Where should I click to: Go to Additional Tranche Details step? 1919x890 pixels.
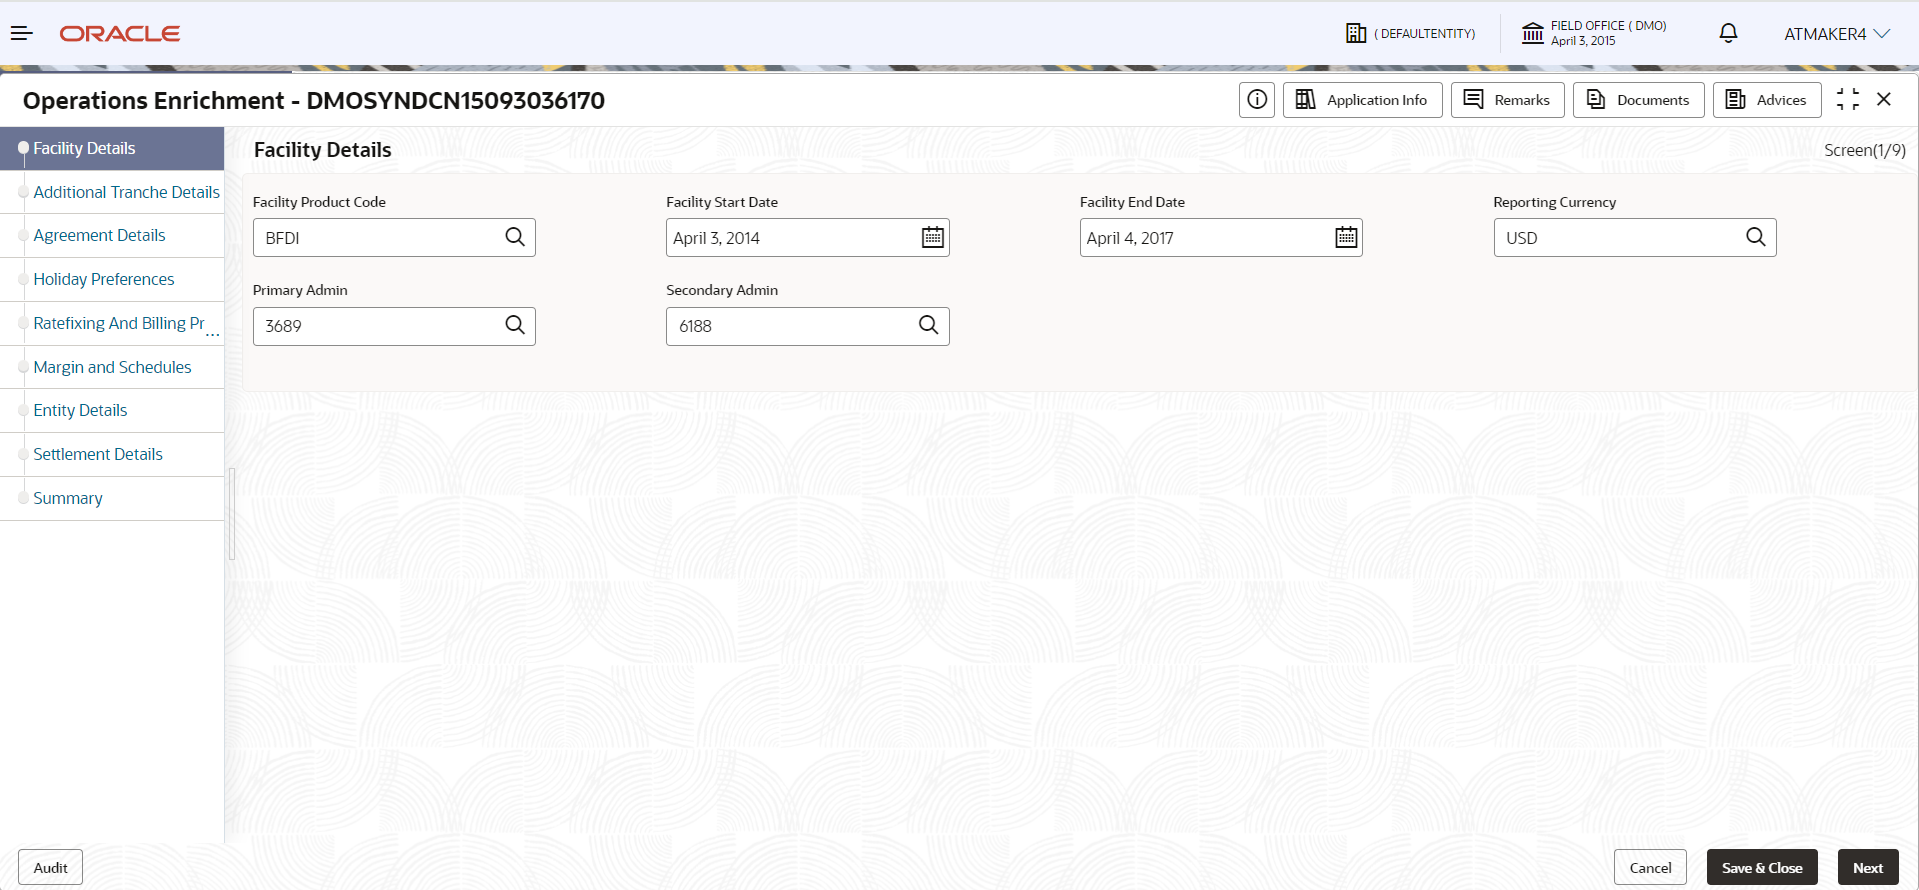click(126, 192)
